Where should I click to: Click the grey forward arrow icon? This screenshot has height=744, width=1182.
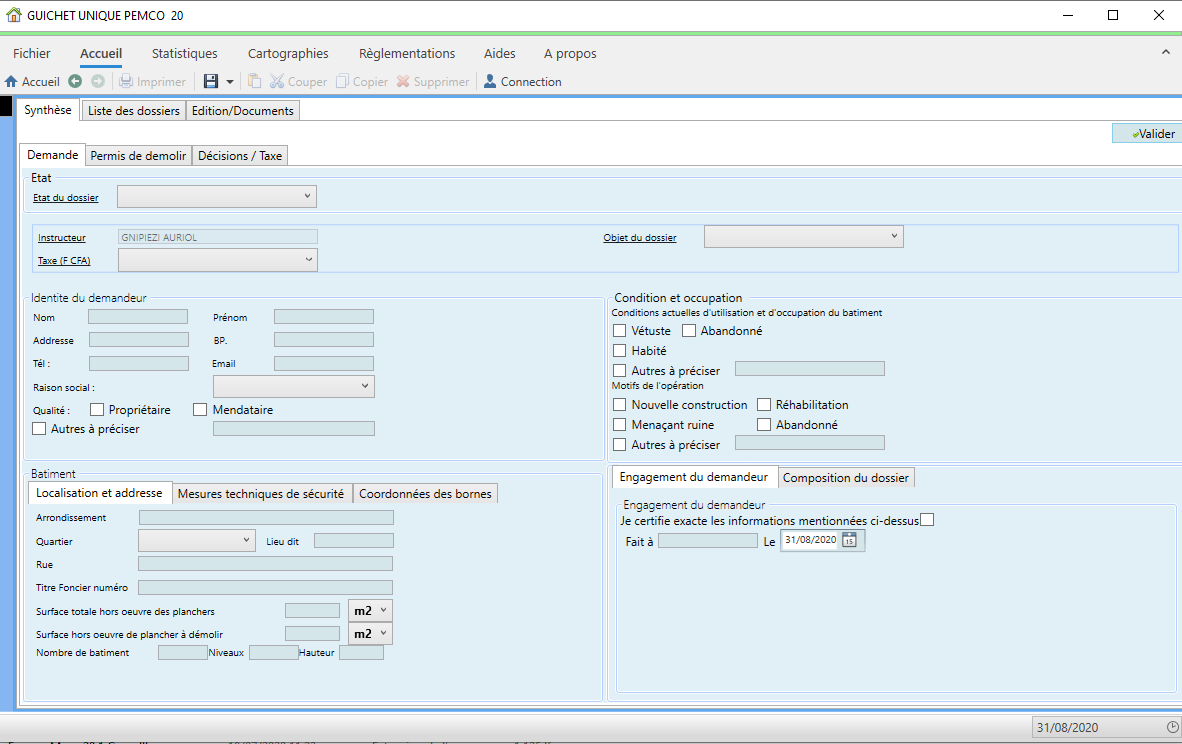(x=98, y=81)
